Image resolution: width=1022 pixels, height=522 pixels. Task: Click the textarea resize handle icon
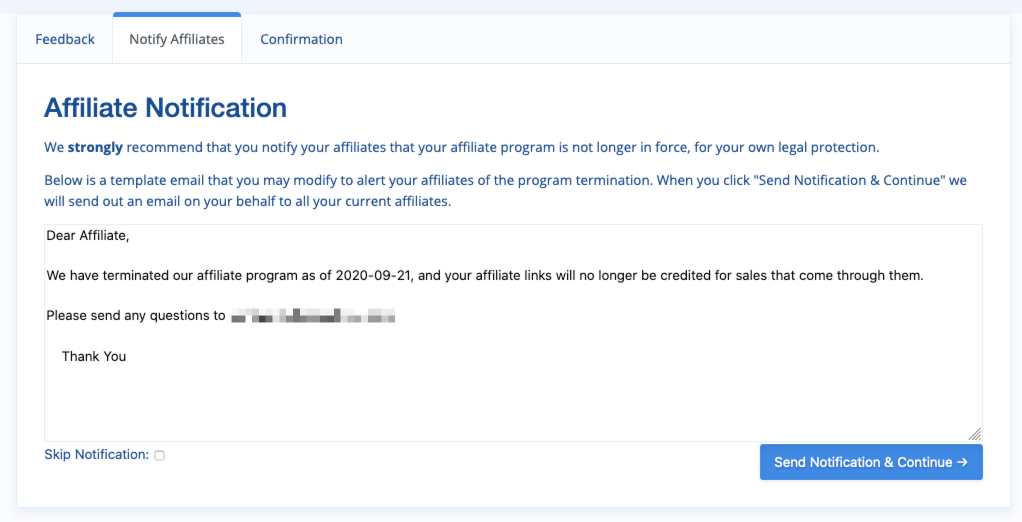point(974,434)
